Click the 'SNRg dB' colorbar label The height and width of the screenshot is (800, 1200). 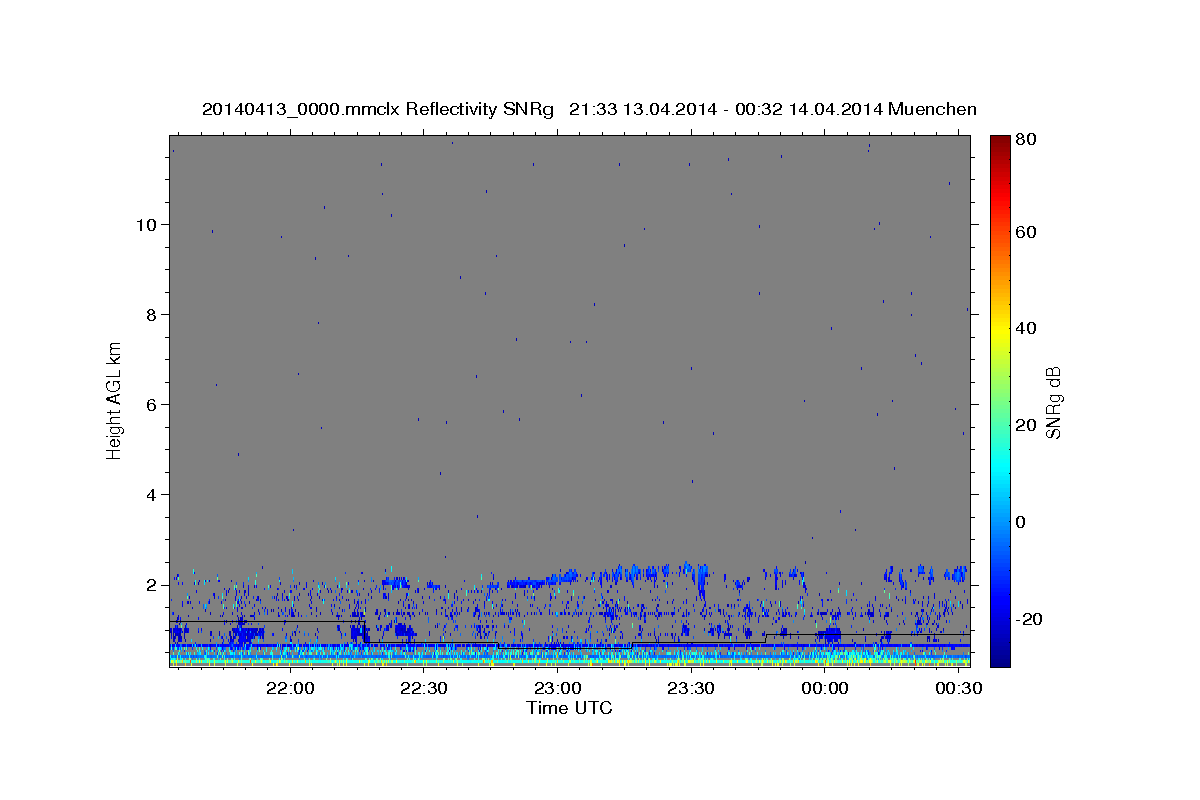[1053, 403]
